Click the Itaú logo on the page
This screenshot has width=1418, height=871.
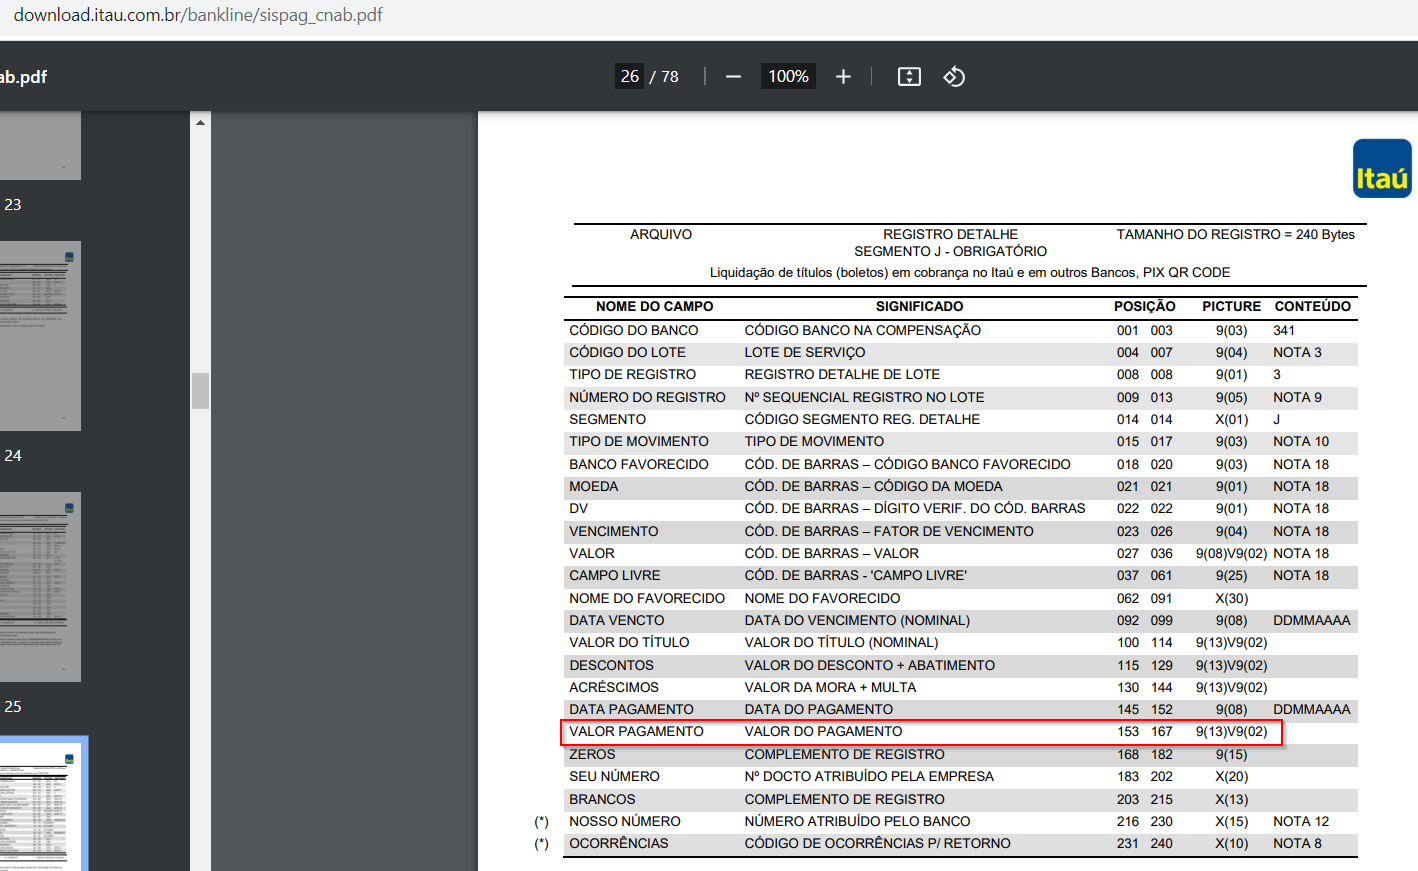point(1382,168)
